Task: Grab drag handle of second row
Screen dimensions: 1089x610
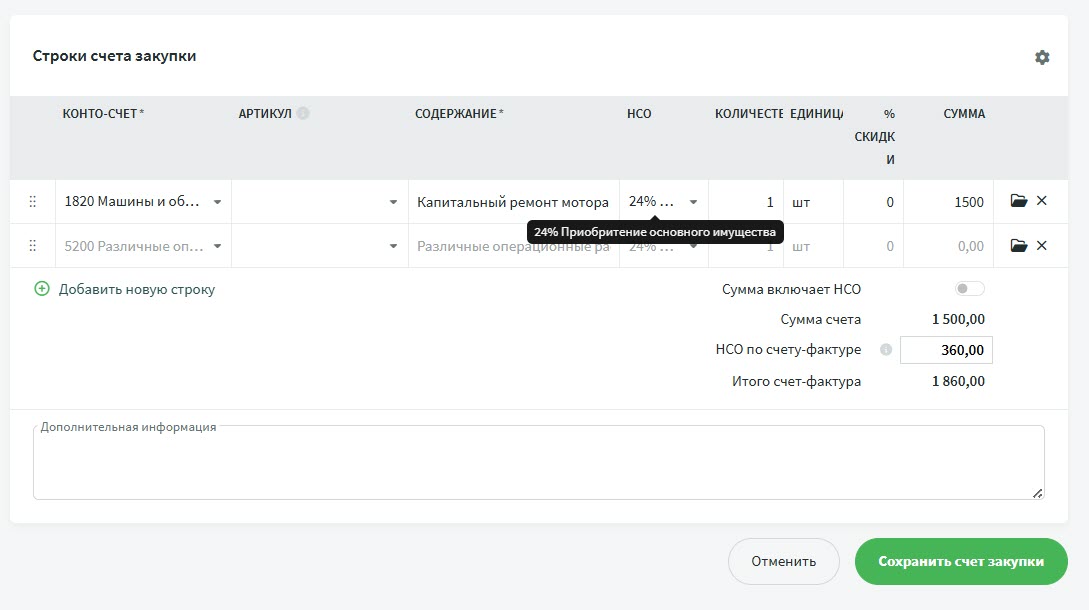Action: [x=32, y=246]
